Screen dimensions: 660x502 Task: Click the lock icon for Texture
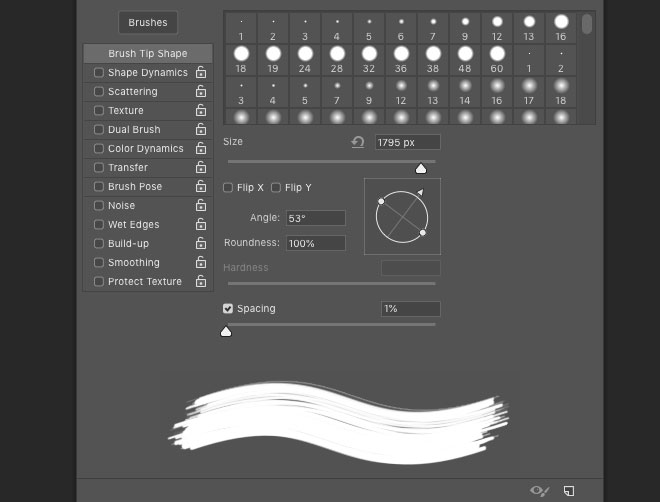pos(201,110)
